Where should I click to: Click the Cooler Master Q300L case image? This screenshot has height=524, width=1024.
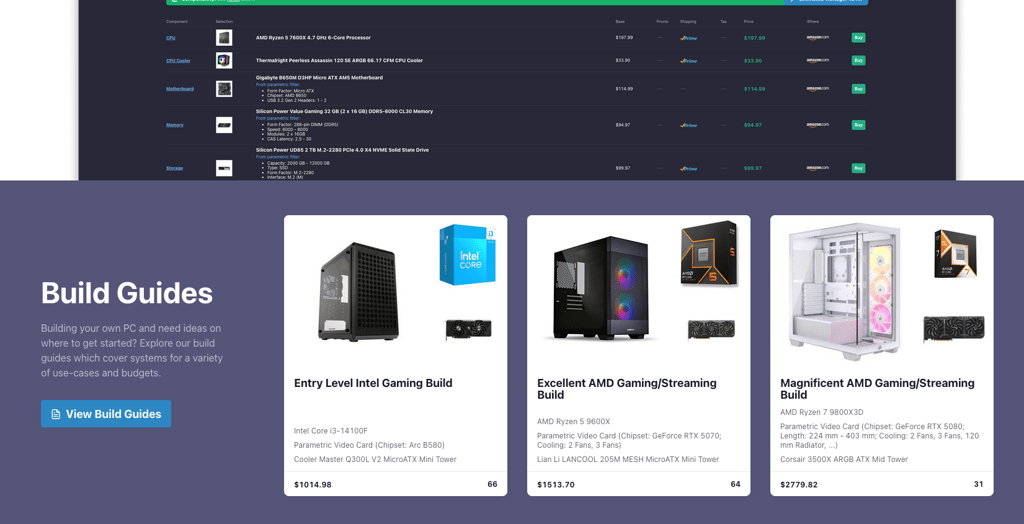point(359,292)
